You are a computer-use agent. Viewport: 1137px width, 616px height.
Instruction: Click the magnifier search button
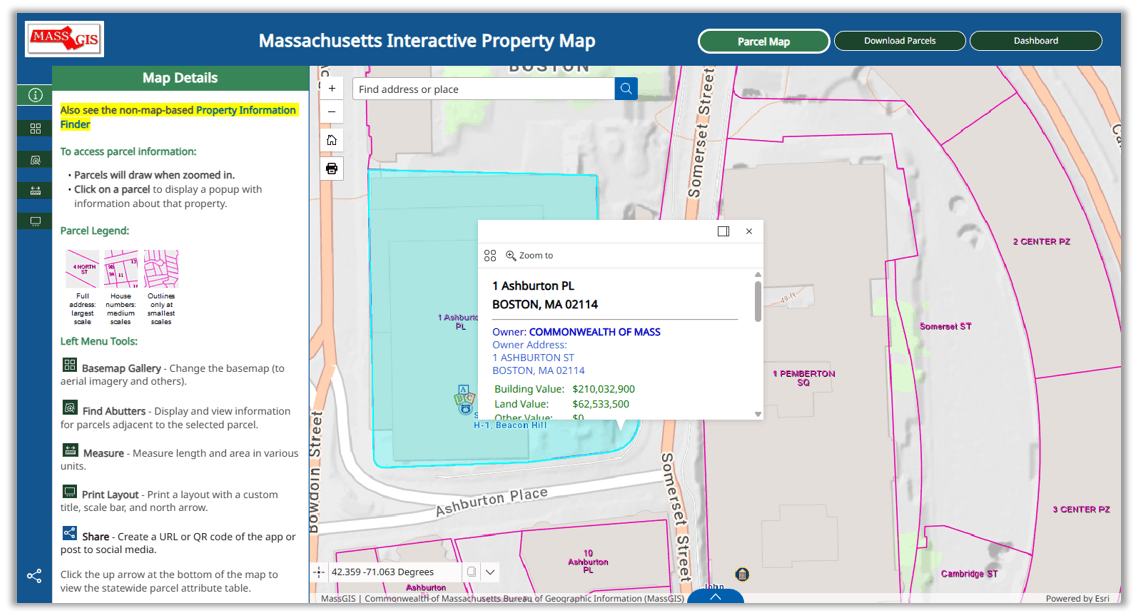(626, 88)
